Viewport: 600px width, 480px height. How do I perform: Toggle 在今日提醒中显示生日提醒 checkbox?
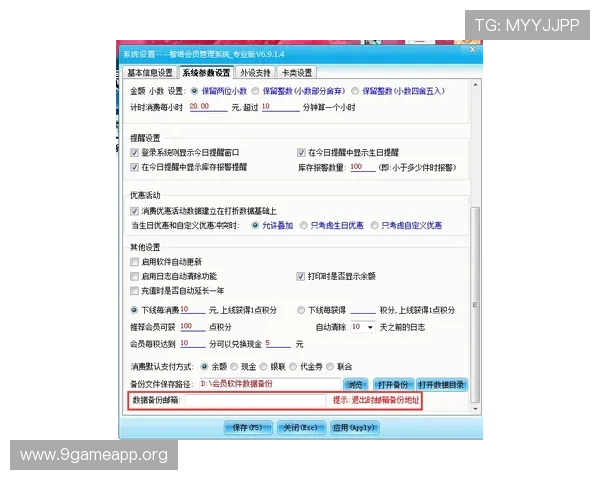click(x=301, y=152)
